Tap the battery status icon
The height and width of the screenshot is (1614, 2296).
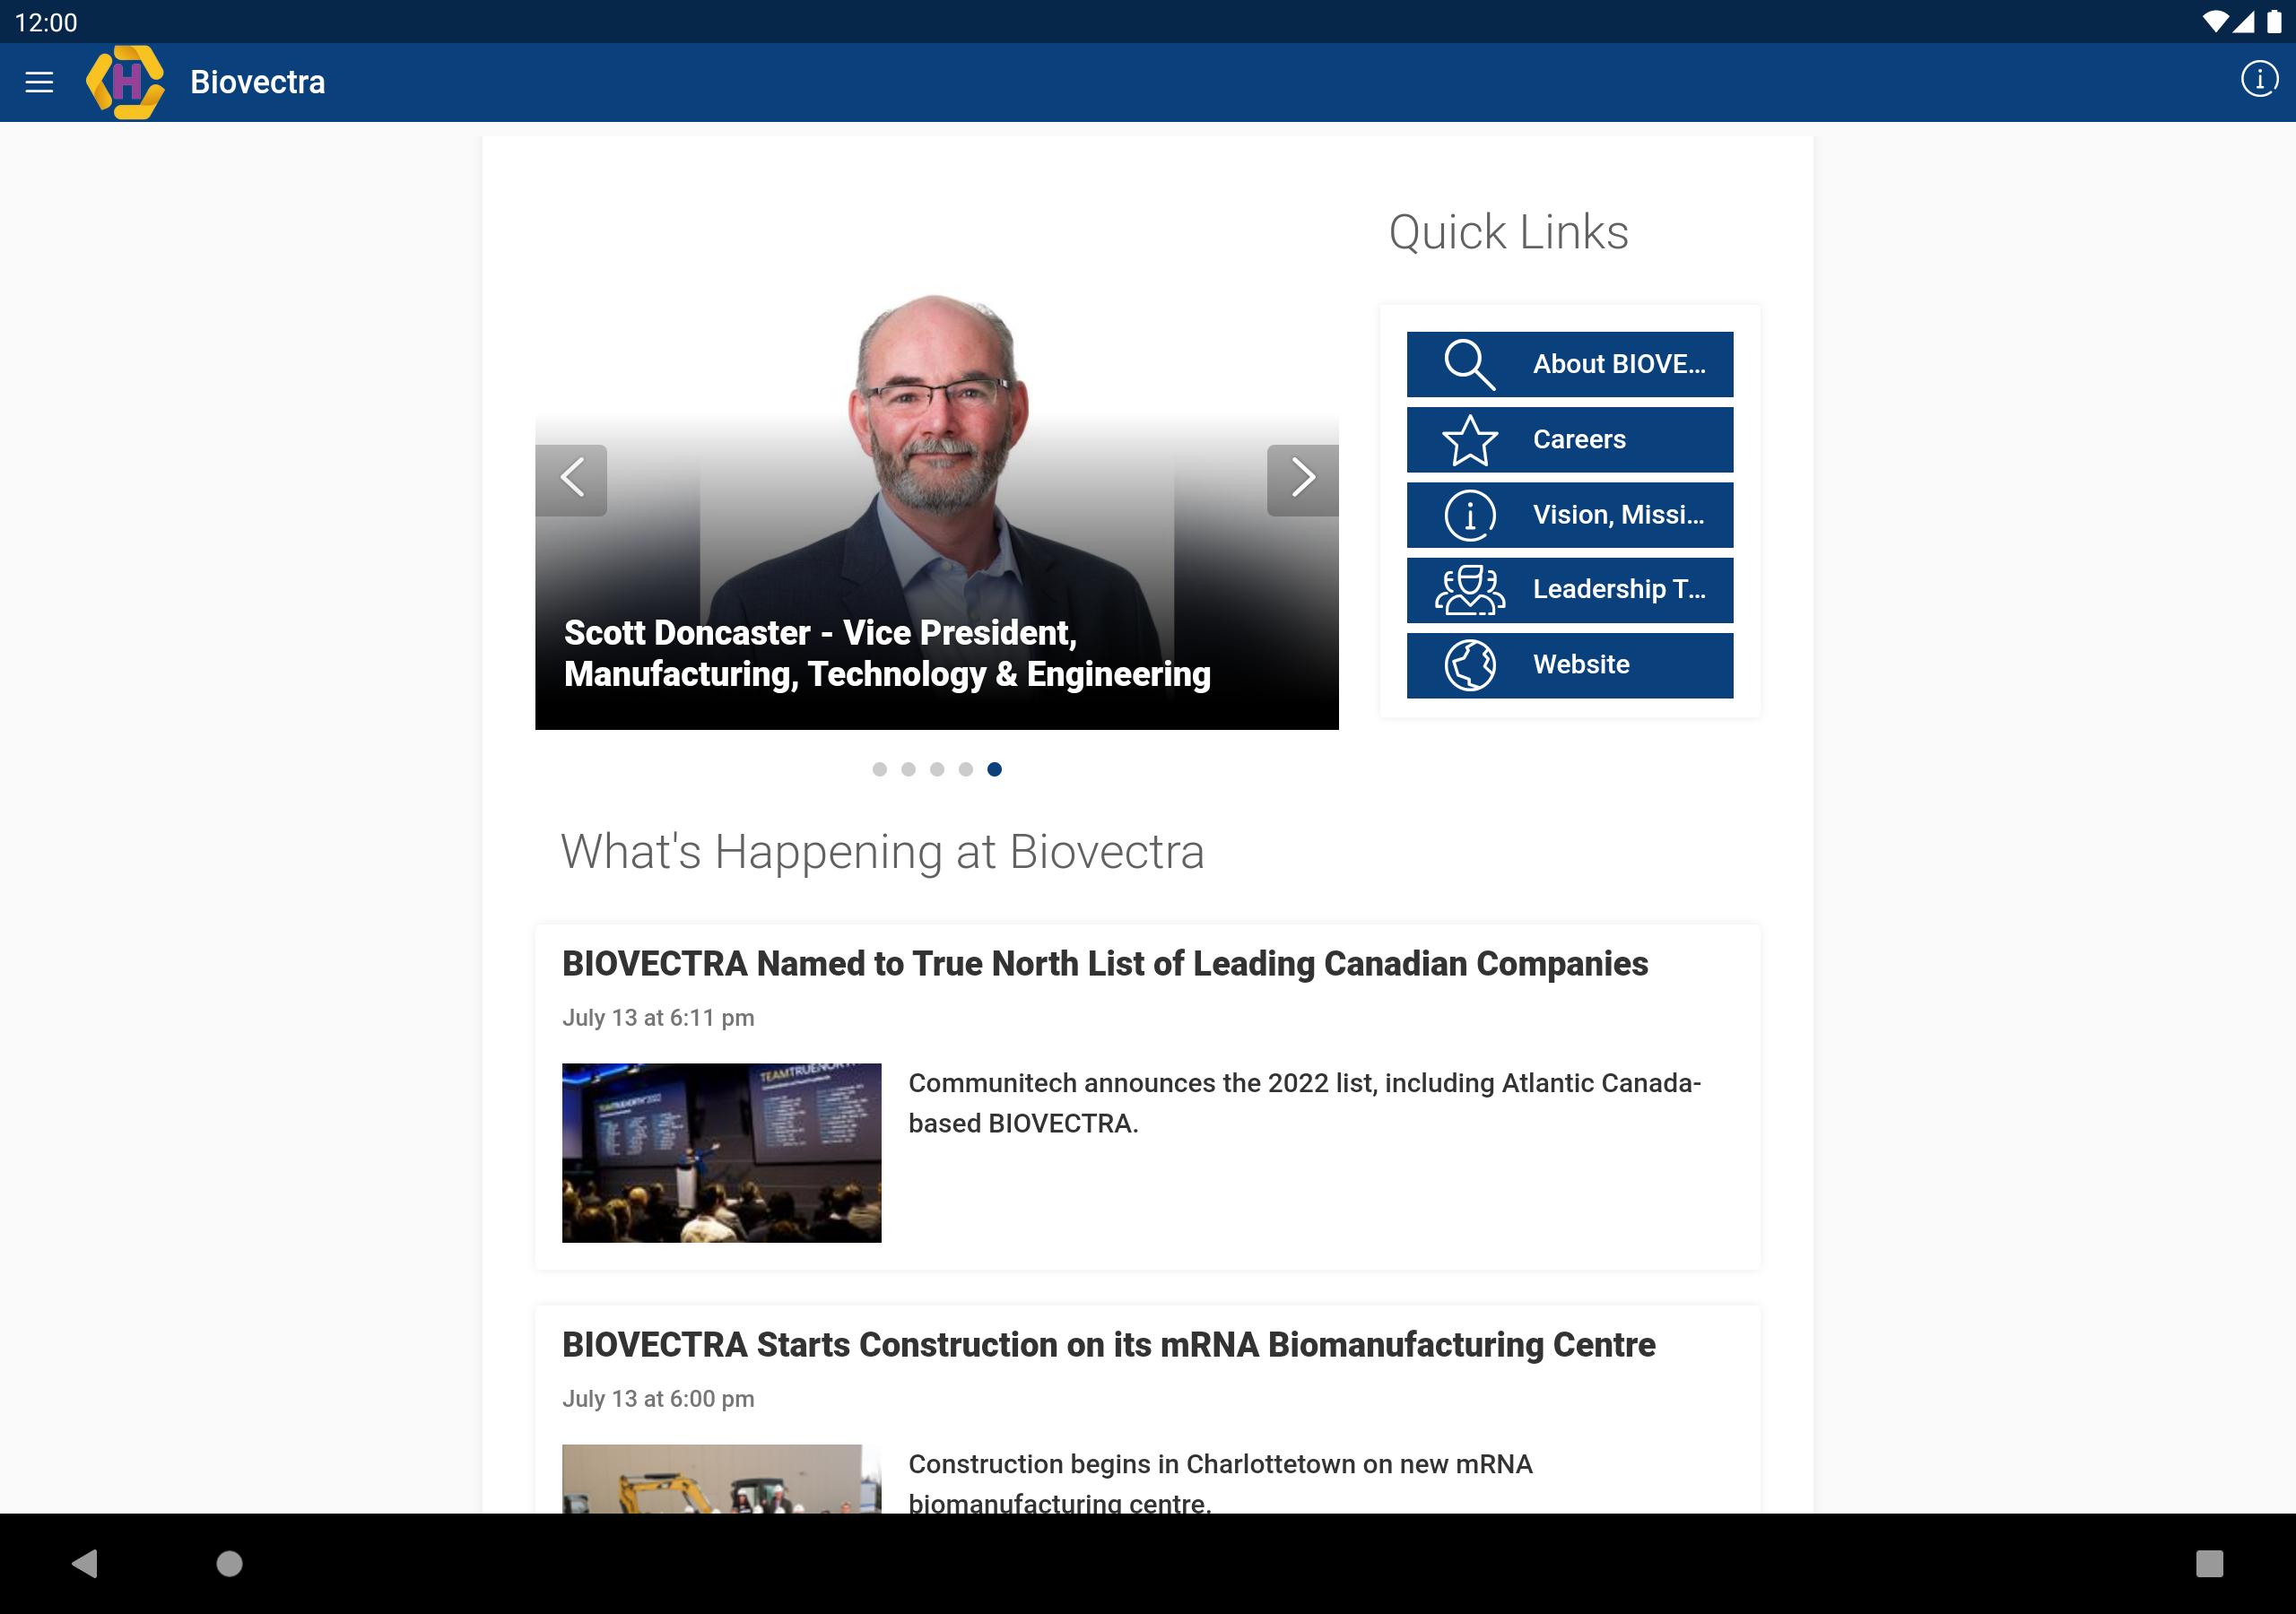[x=2274, y=21]
